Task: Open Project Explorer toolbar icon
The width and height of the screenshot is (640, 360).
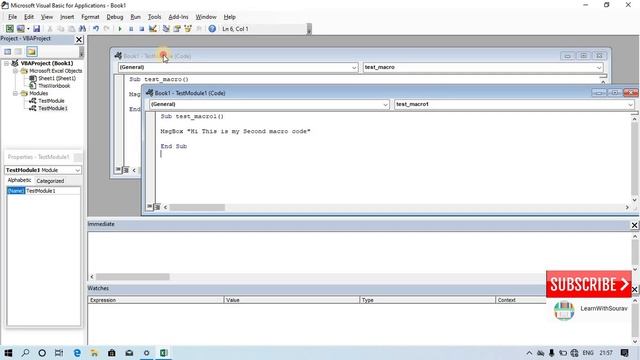Action: coord(166,29)
